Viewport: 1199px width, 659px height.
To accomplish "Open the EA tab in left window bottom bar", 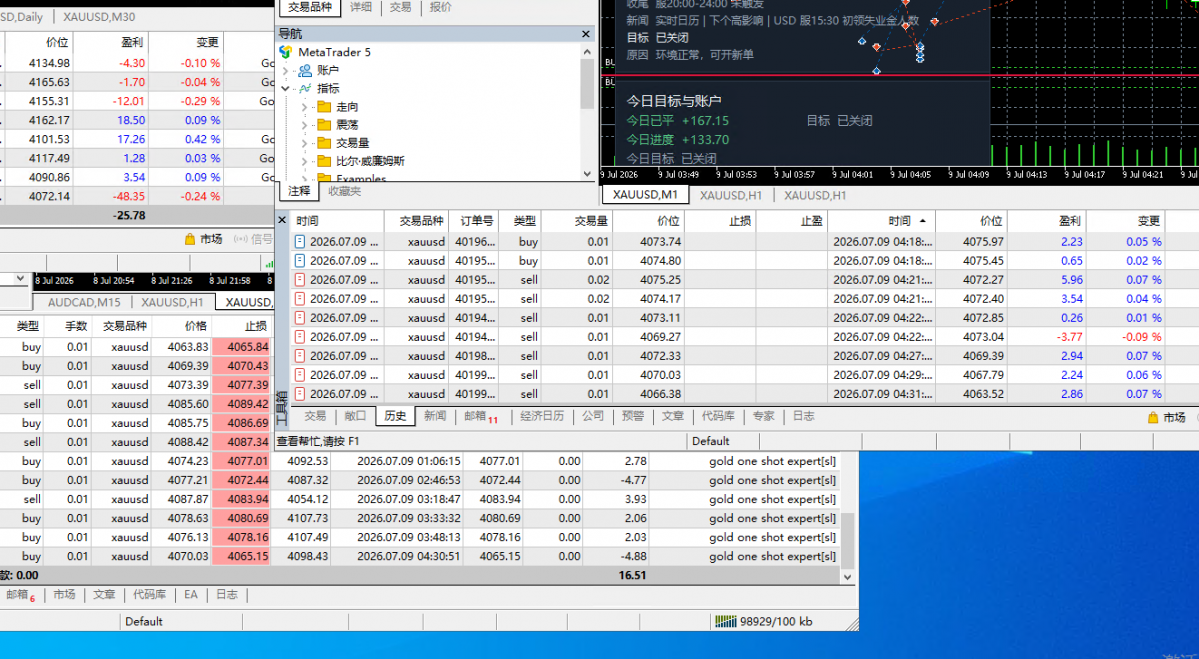I will 190,594.
